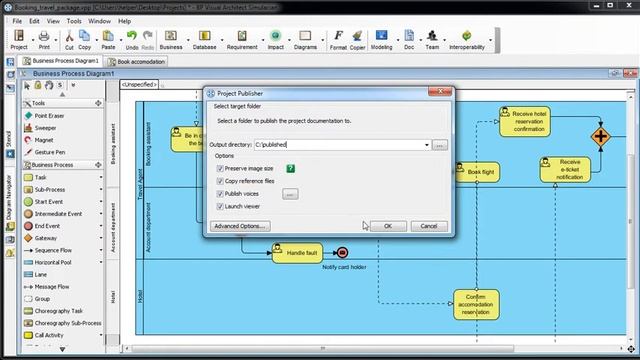This screenshot has width=640, height=360.
Task: Click OK in Project Publisher dialog
Action: (x=388, y=226)
